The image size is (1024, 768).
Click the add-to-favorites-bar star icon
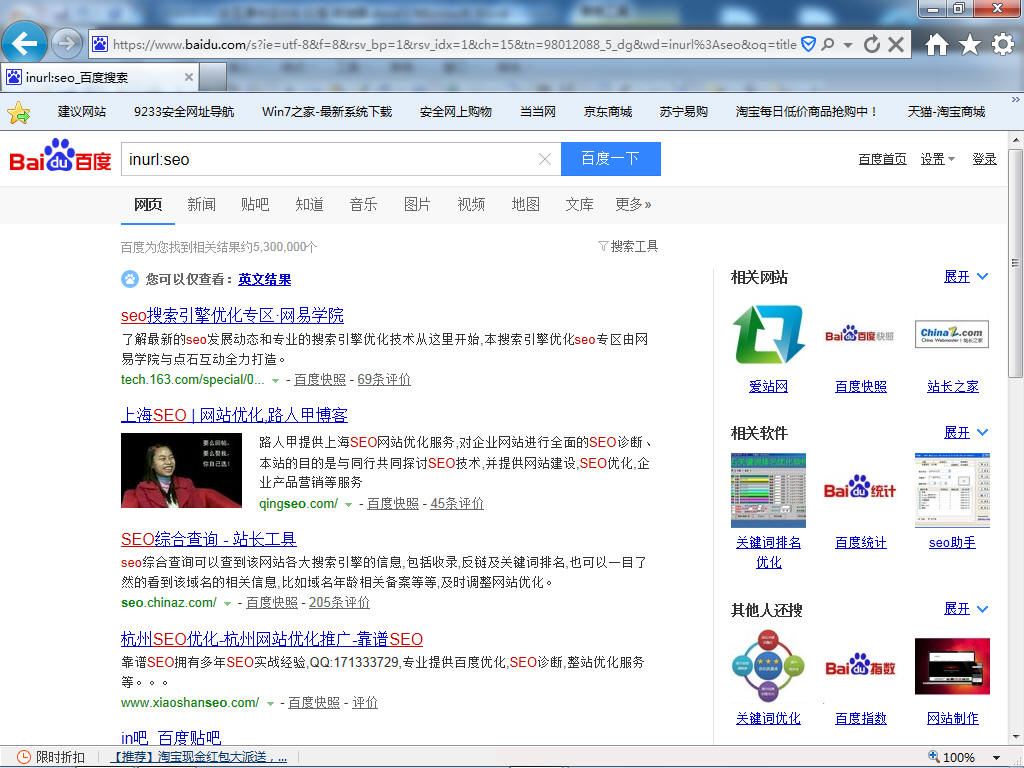18,112
